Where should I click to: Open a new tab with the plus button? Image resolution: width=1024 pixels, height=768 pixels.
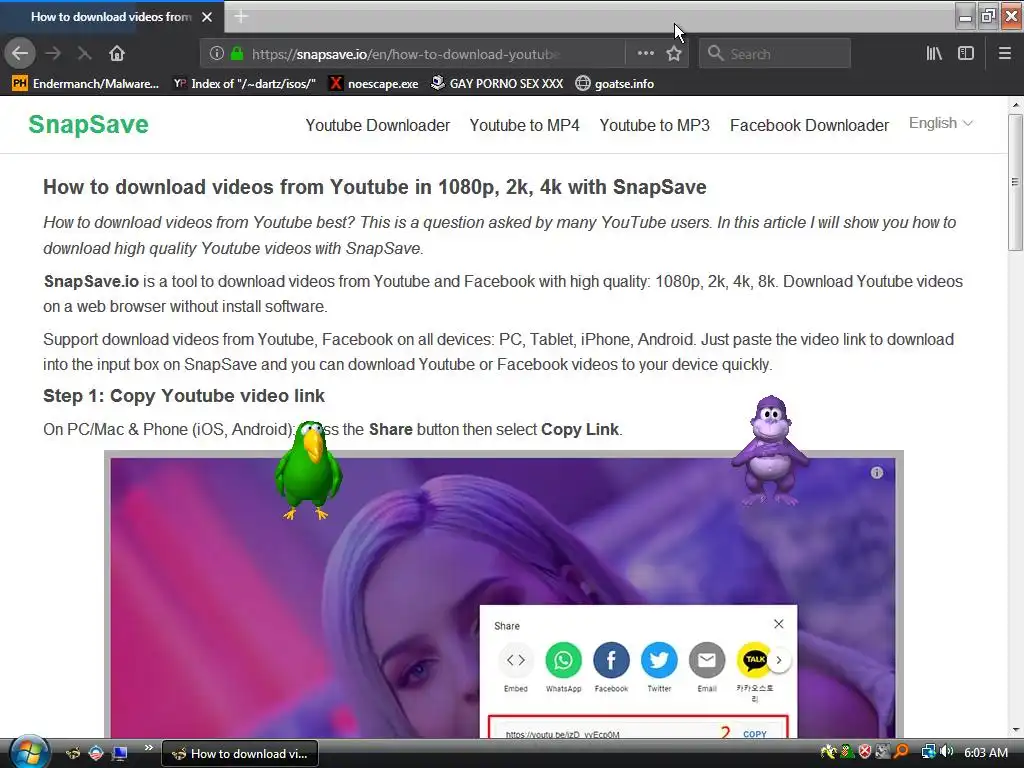click(x=241, y=17)
